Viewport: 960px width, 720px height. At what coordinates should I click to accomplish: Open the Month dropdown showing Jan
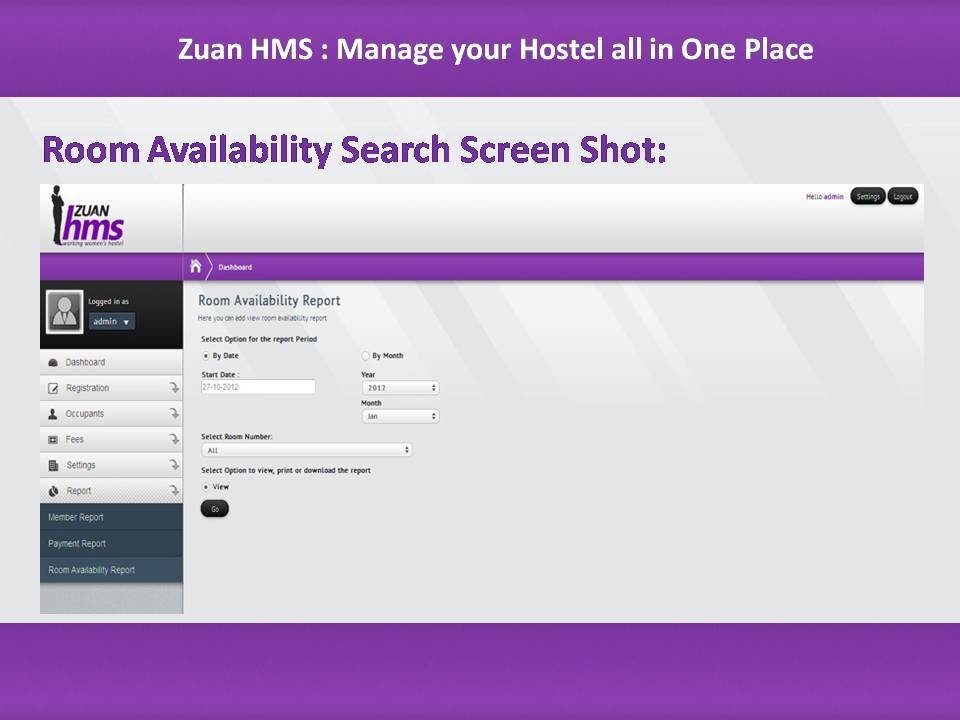[400, 416]
